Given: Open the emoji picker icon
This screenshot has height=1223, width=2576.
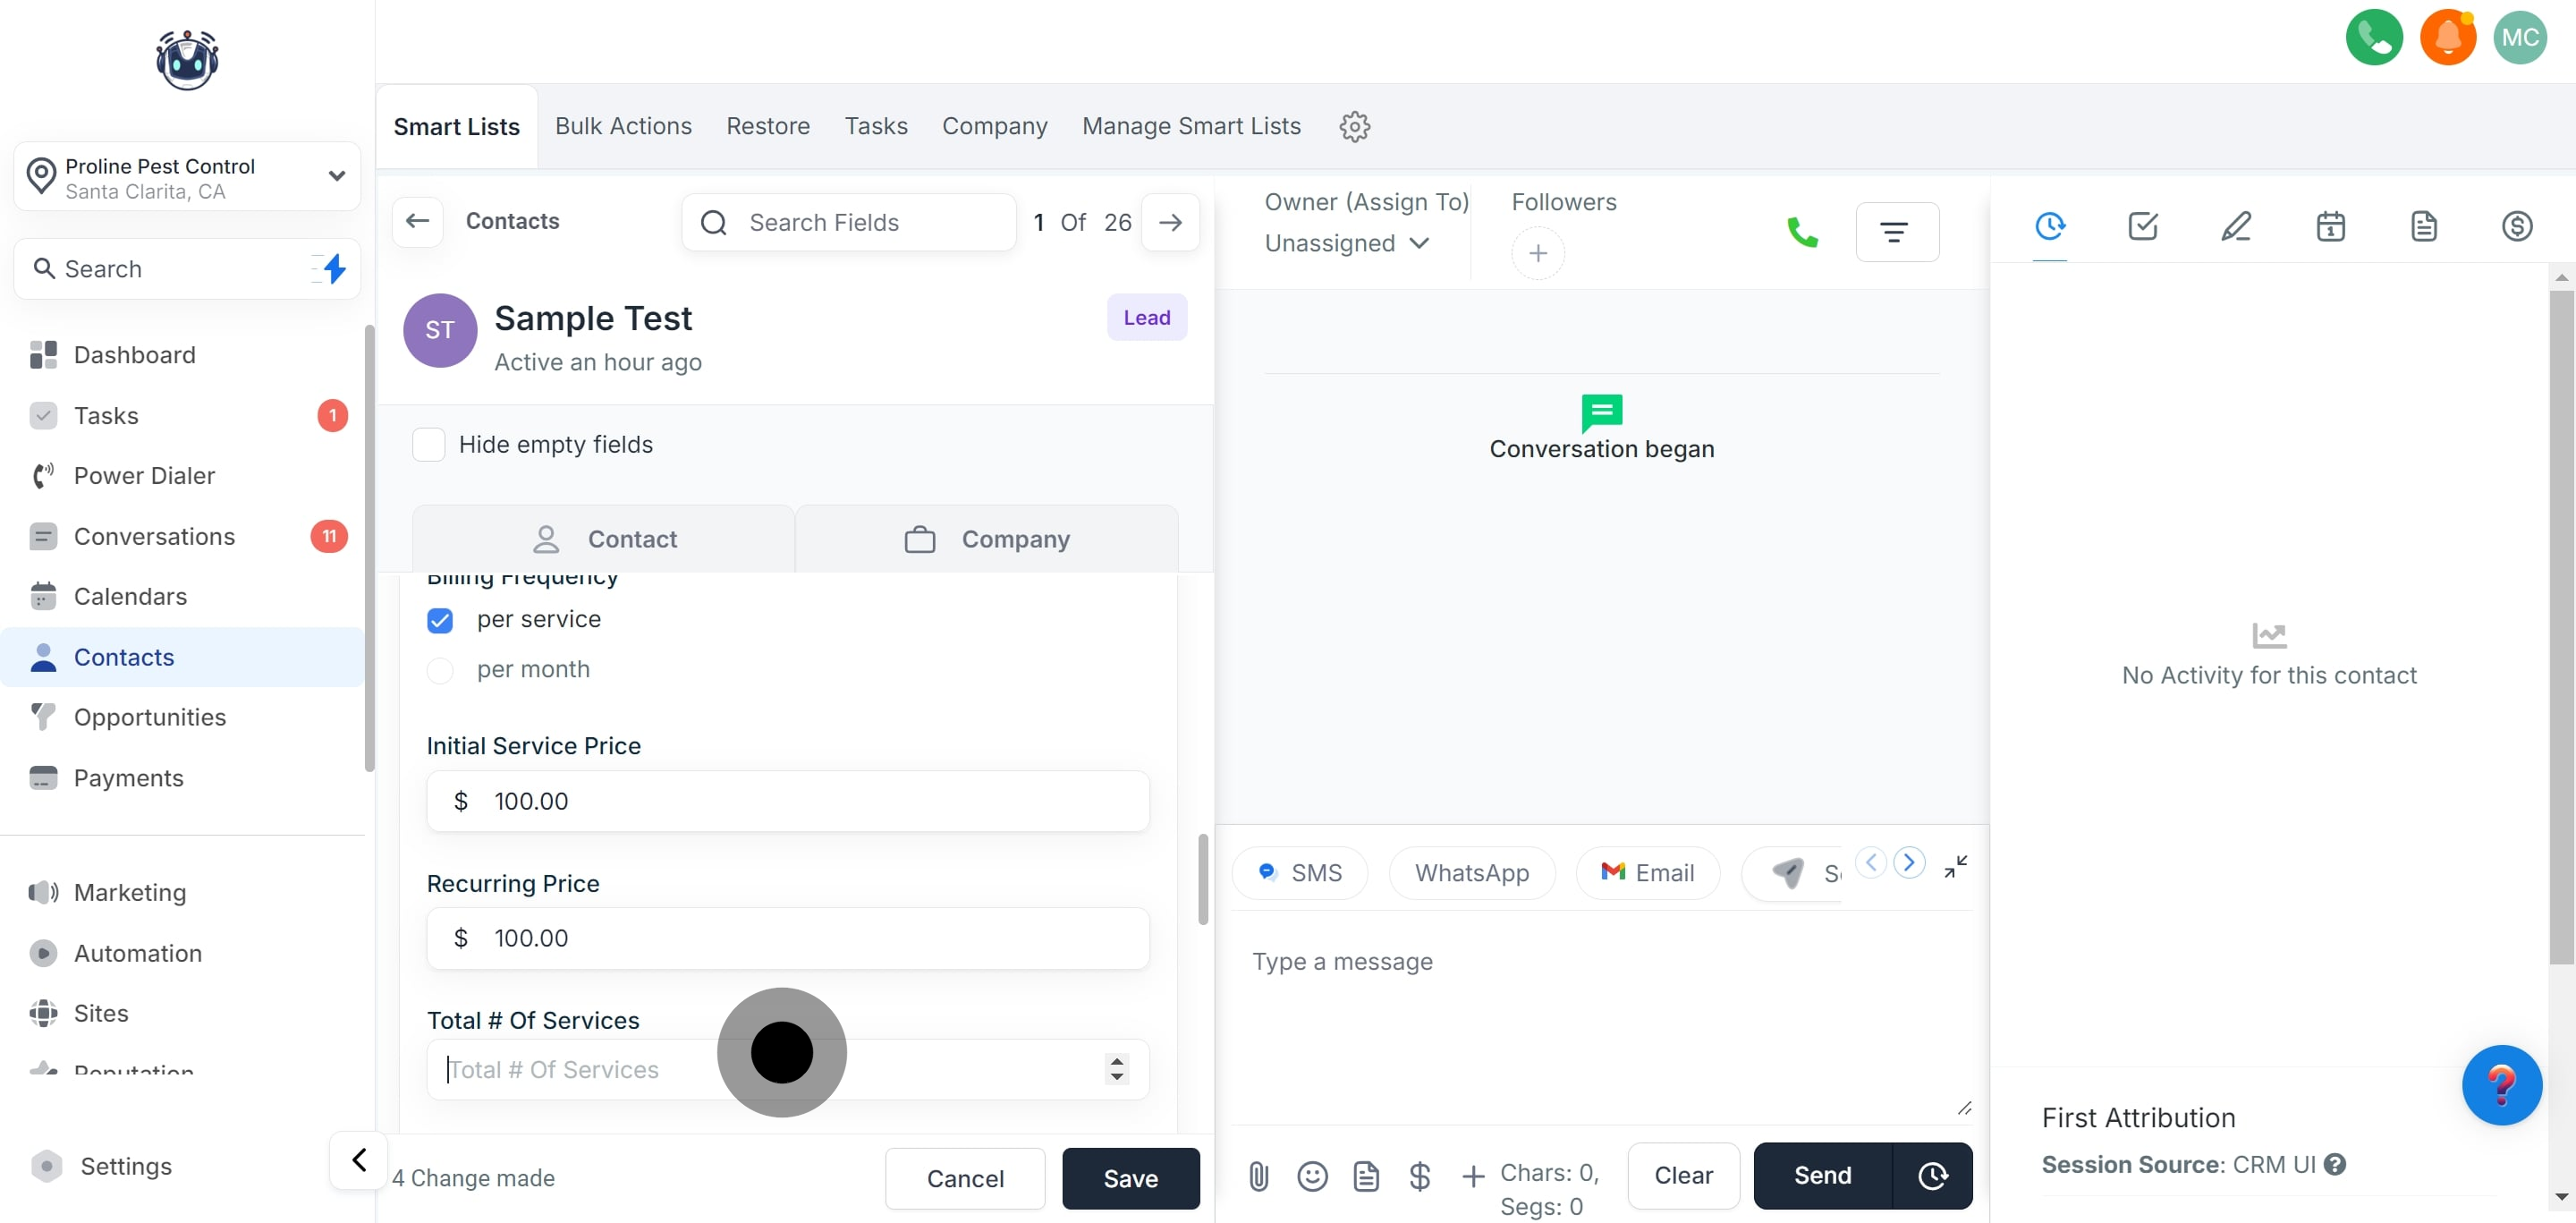Looking at the screenshot, I should (1312, 1176).
